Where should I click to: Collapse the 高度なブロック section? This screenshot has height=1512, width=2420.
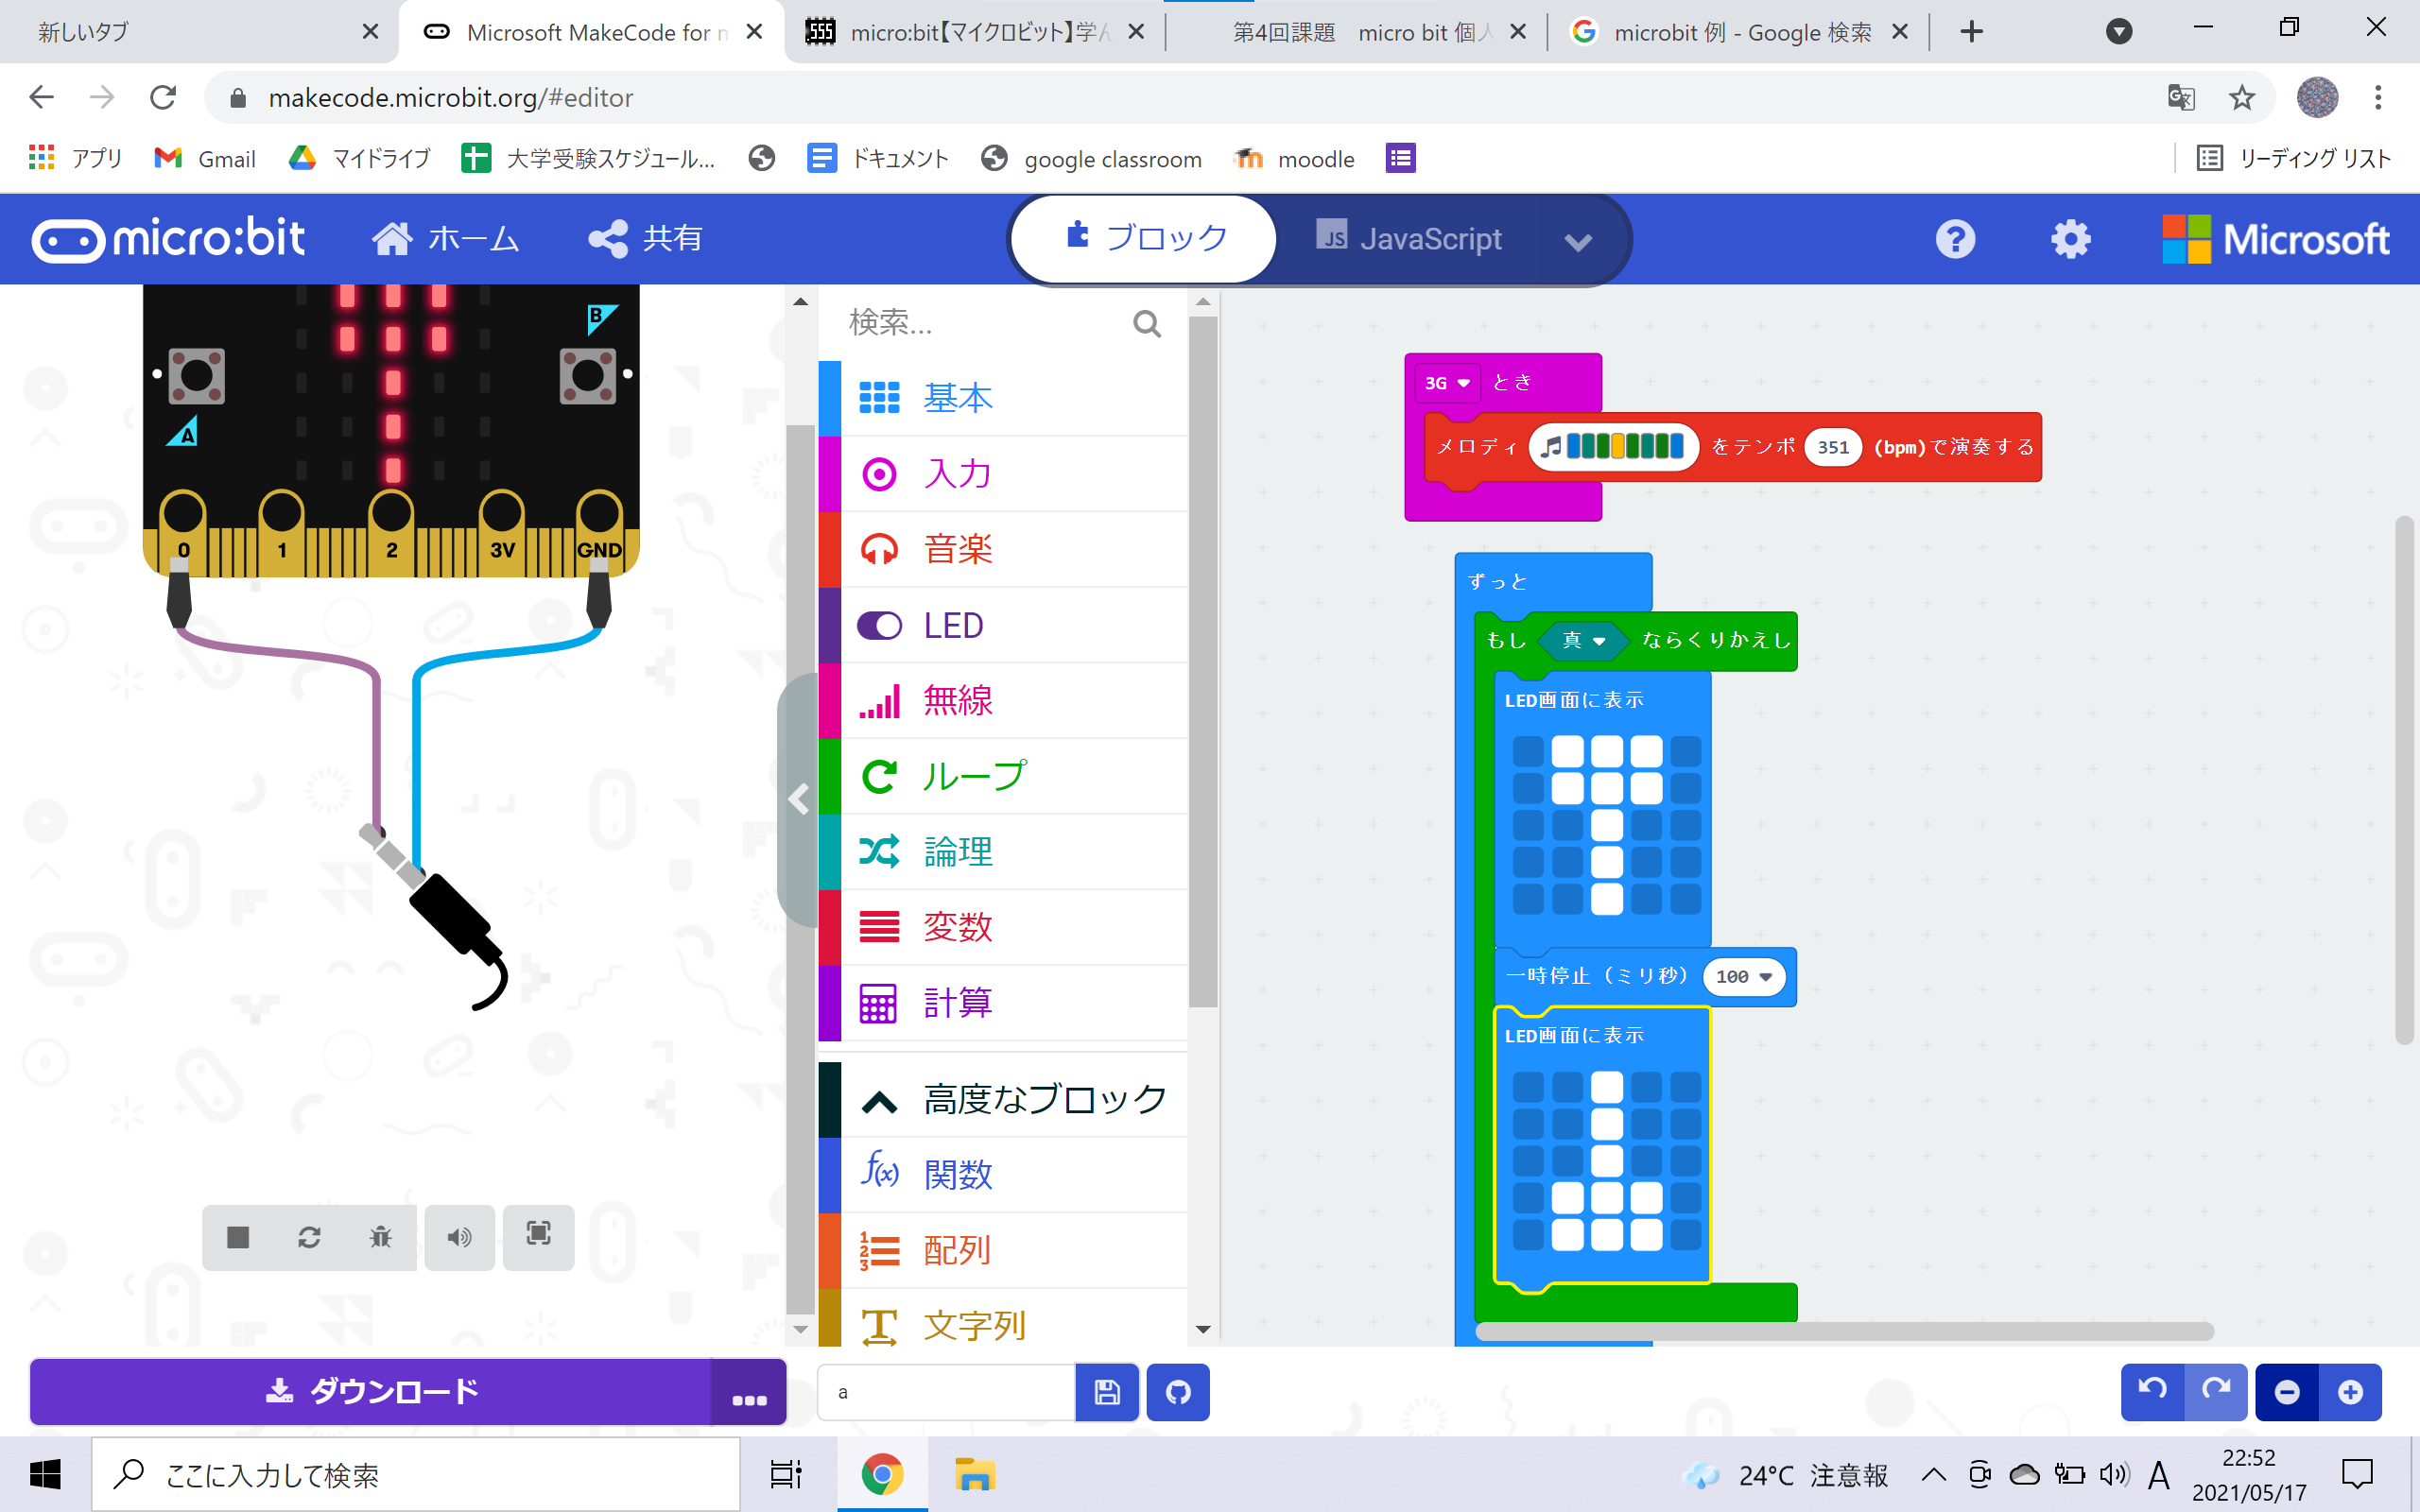tap(1003, 1099)
